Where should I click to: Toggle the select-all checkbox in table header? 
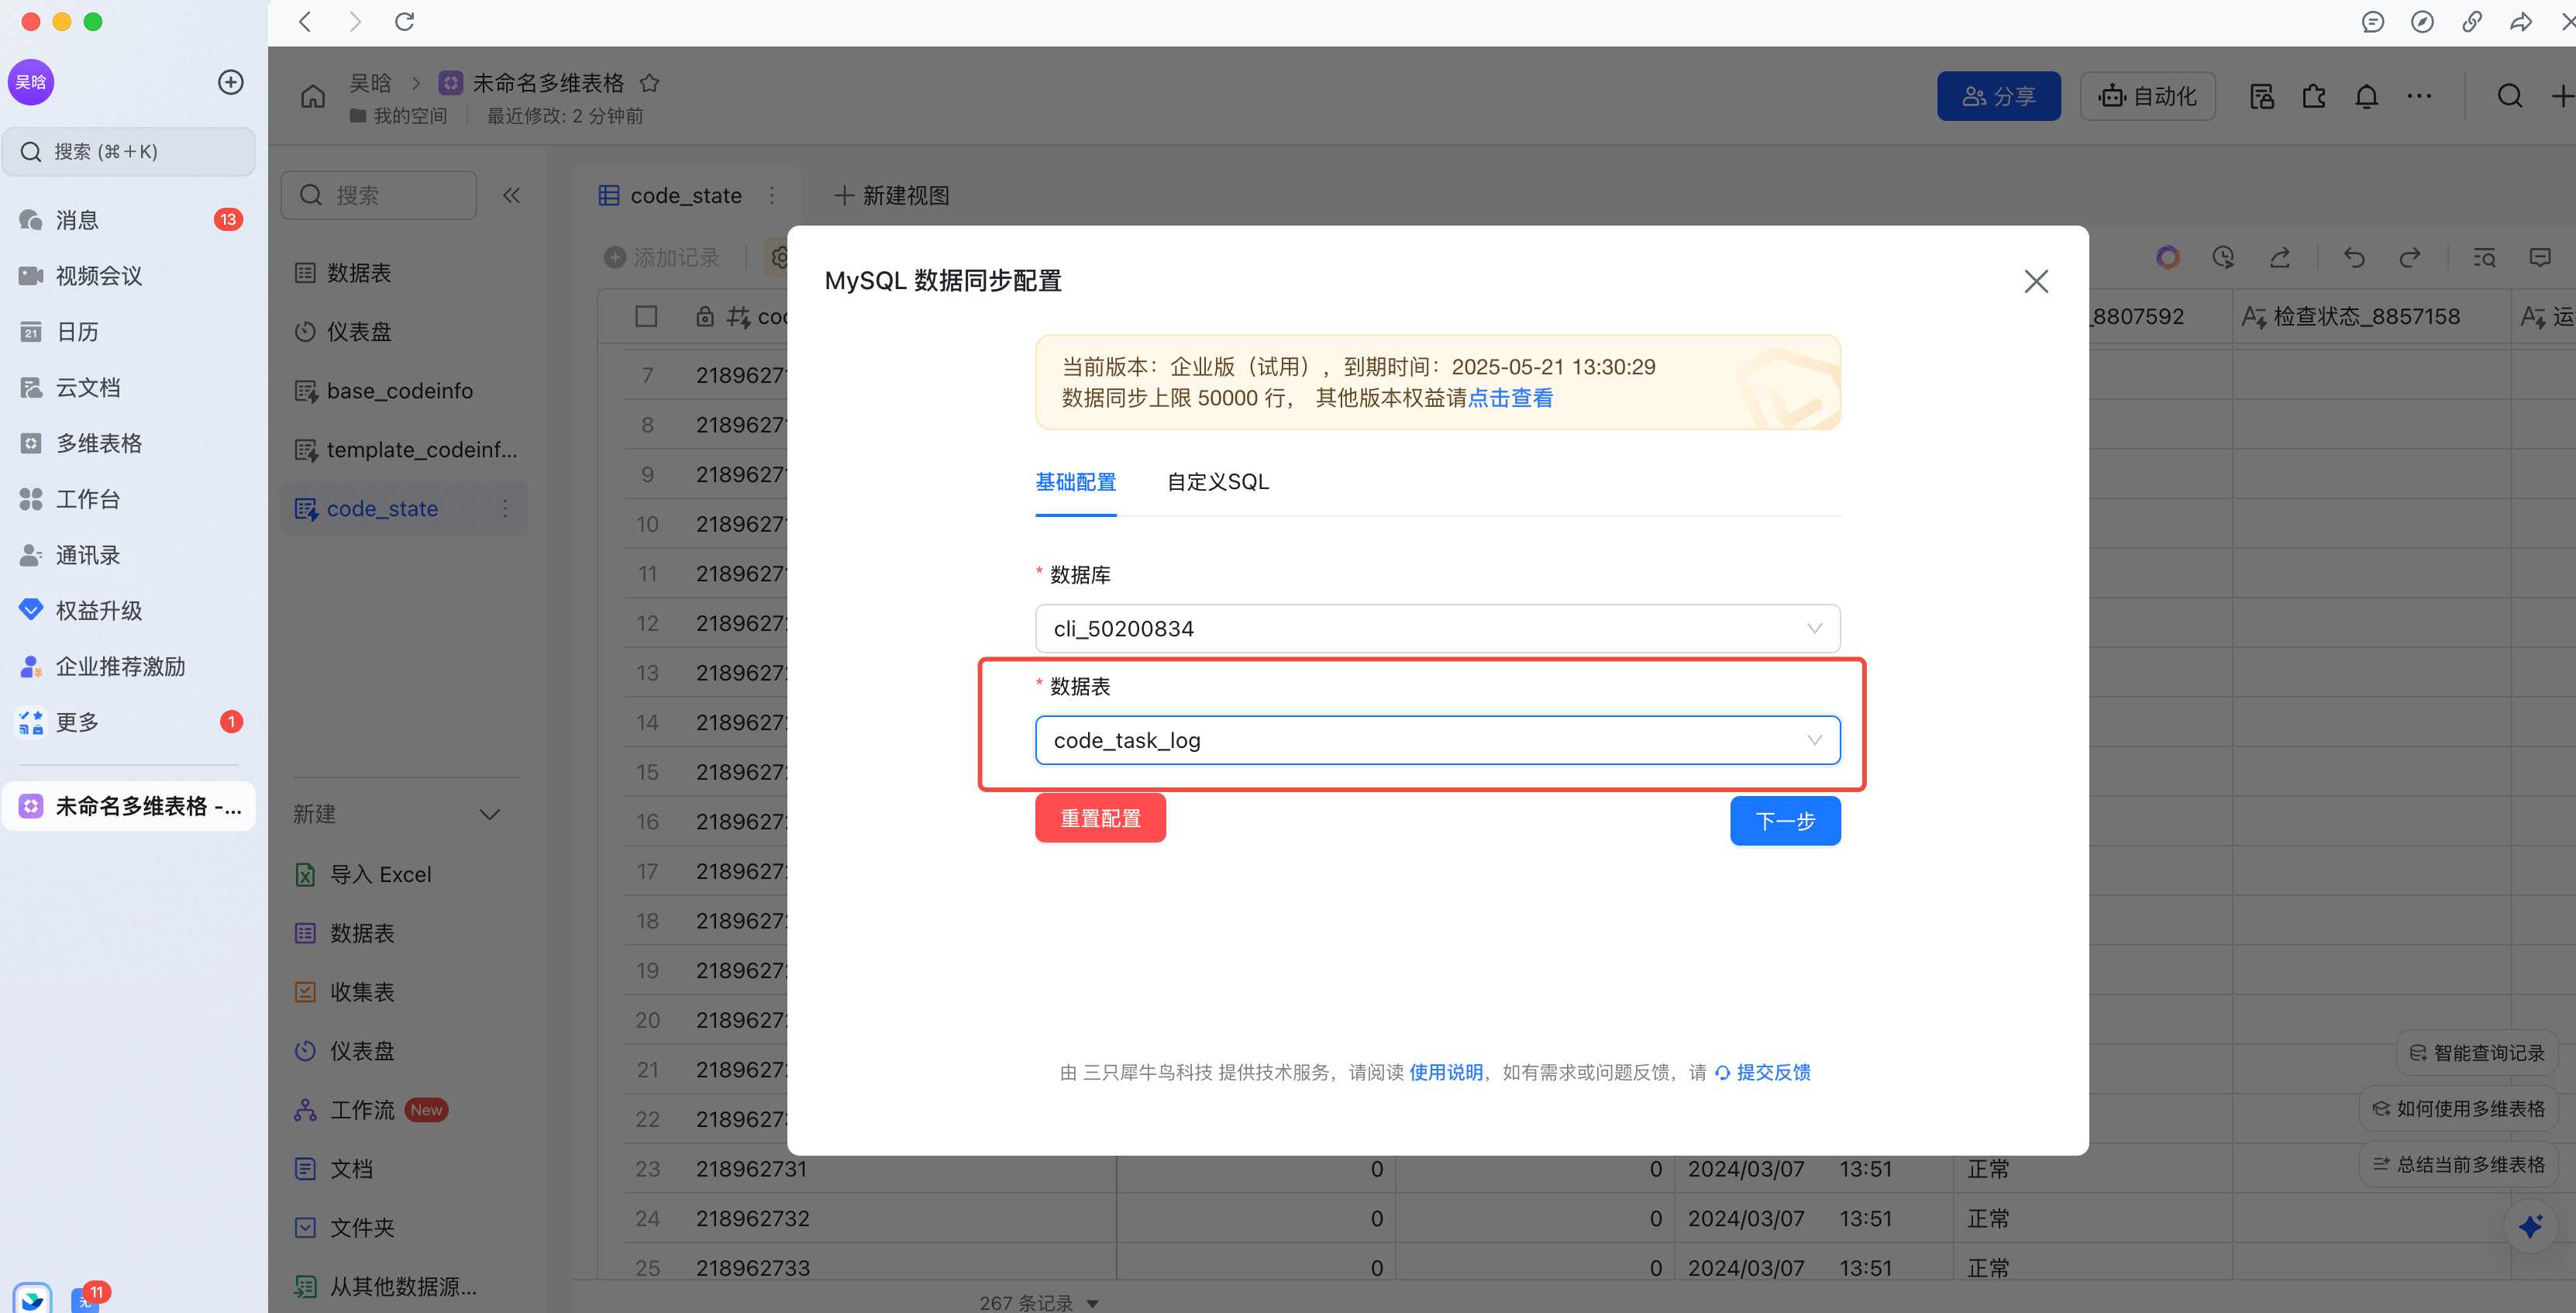tap(646, 317)
